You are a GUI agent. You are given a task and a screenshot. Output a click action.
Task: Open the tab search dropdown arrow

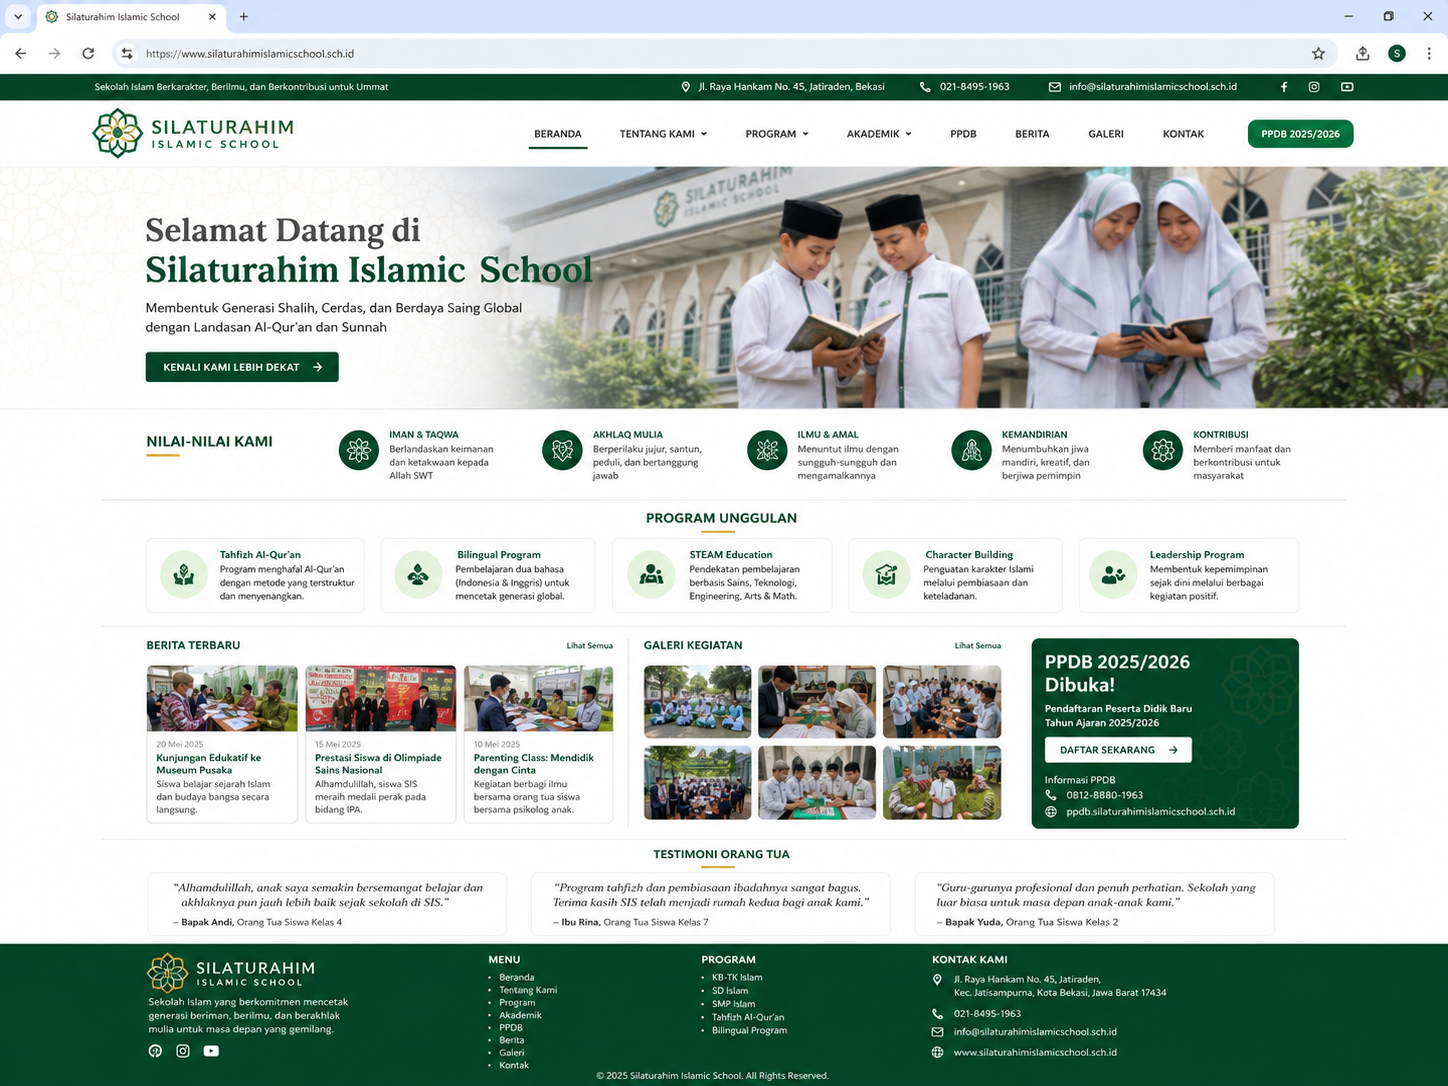[x=18, y=17]
